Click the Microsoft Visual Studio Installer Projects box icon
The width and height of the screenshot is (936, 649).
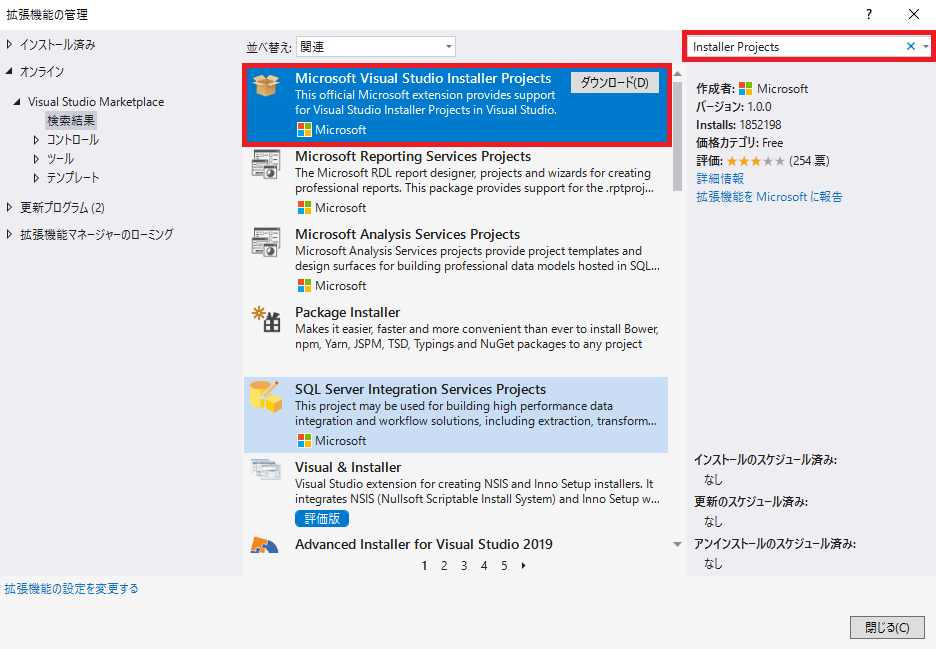tap(266, 85)
